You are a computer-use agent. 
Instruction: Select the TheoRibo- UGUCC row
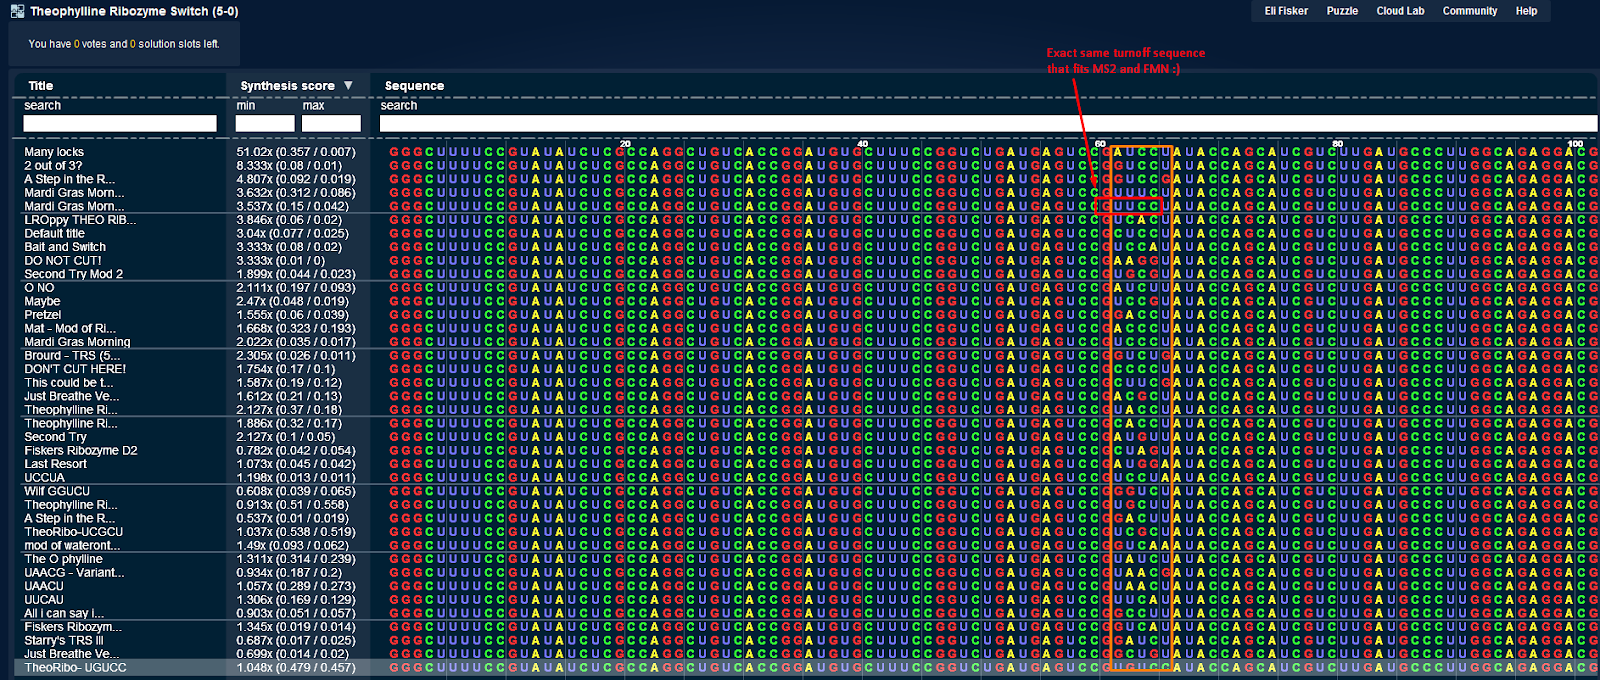[76, 667]
